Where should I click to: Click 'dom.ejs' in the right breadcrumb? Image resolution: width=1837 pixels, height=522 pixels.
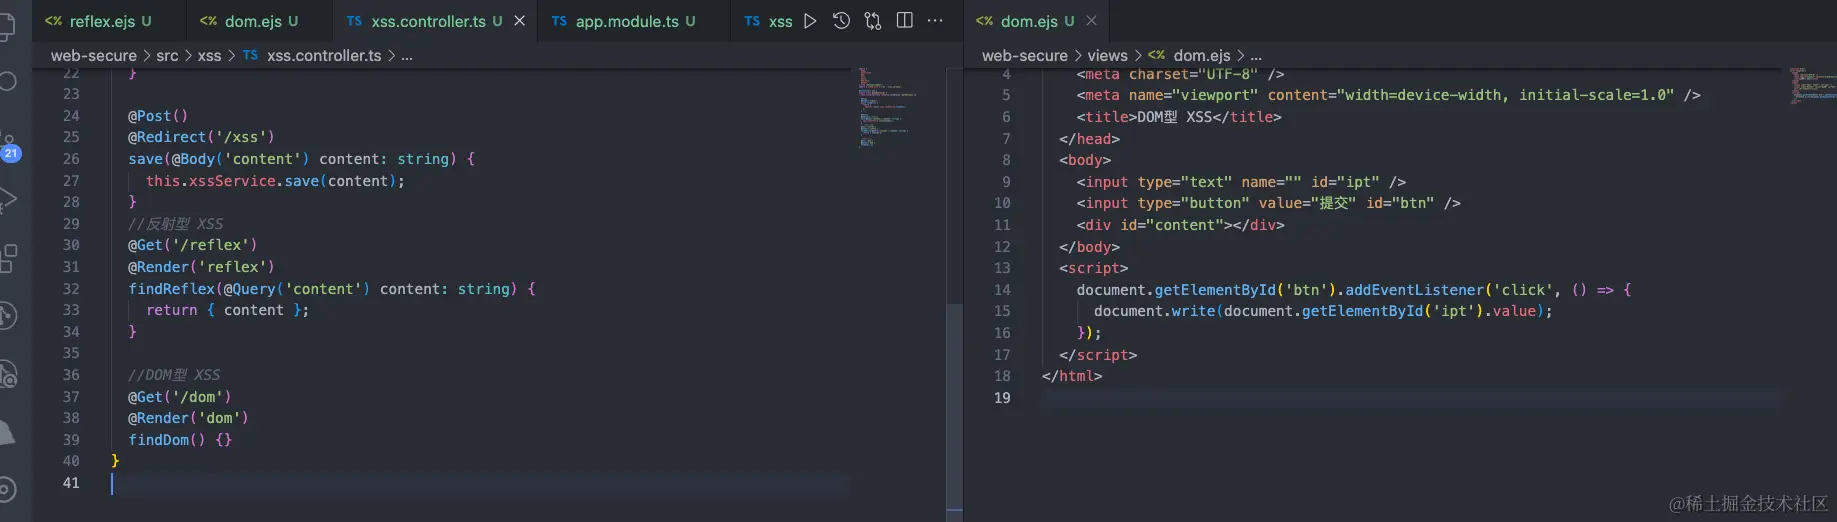click(1202, 56)
